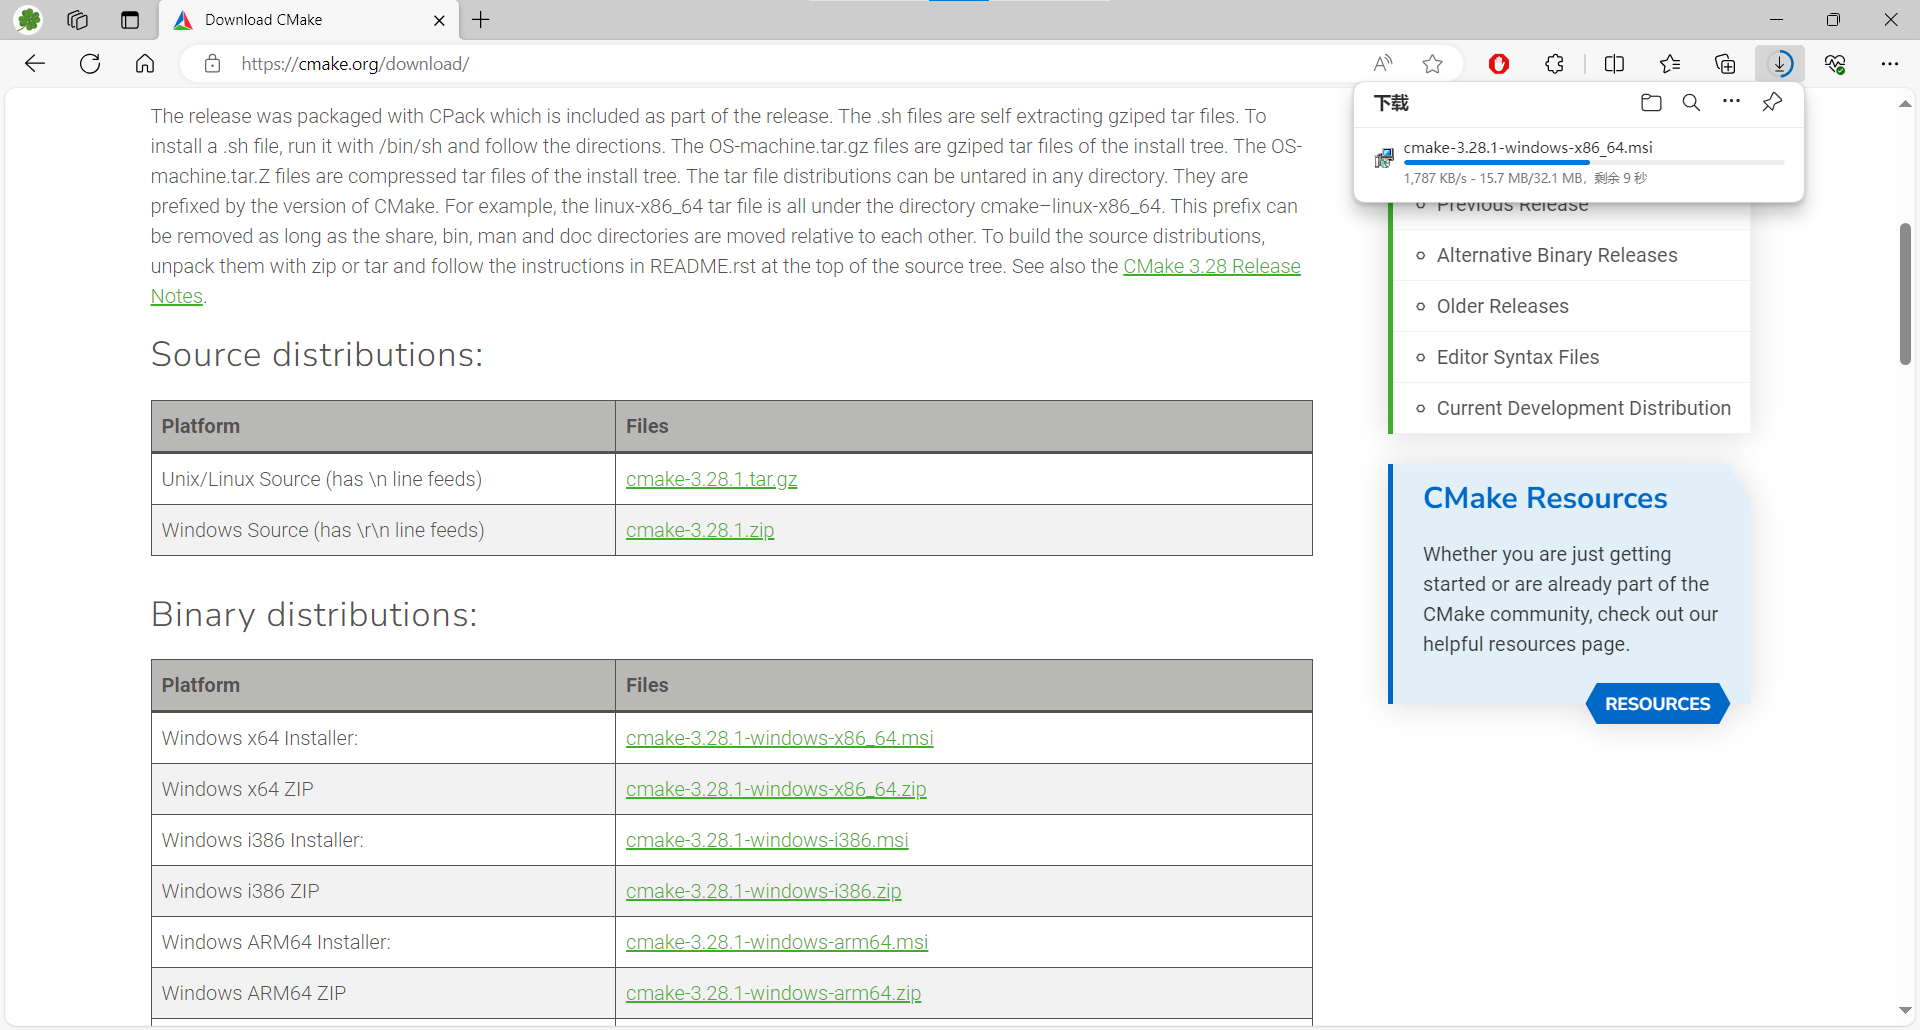
Task: Open the tab actions menu button
Action: coord(129,20)
